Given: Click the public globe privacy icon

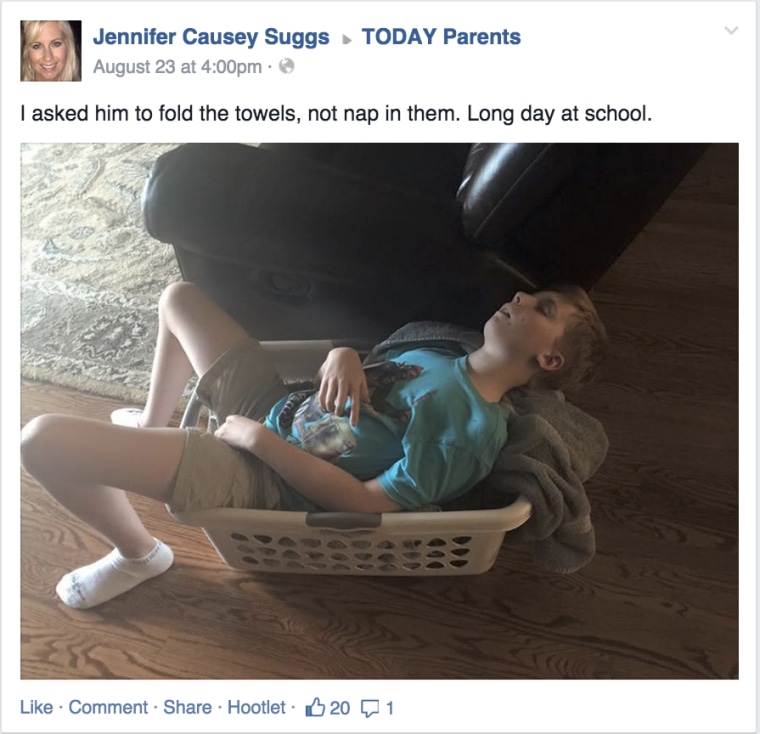Looking at the screenshot, I should 287,66.
